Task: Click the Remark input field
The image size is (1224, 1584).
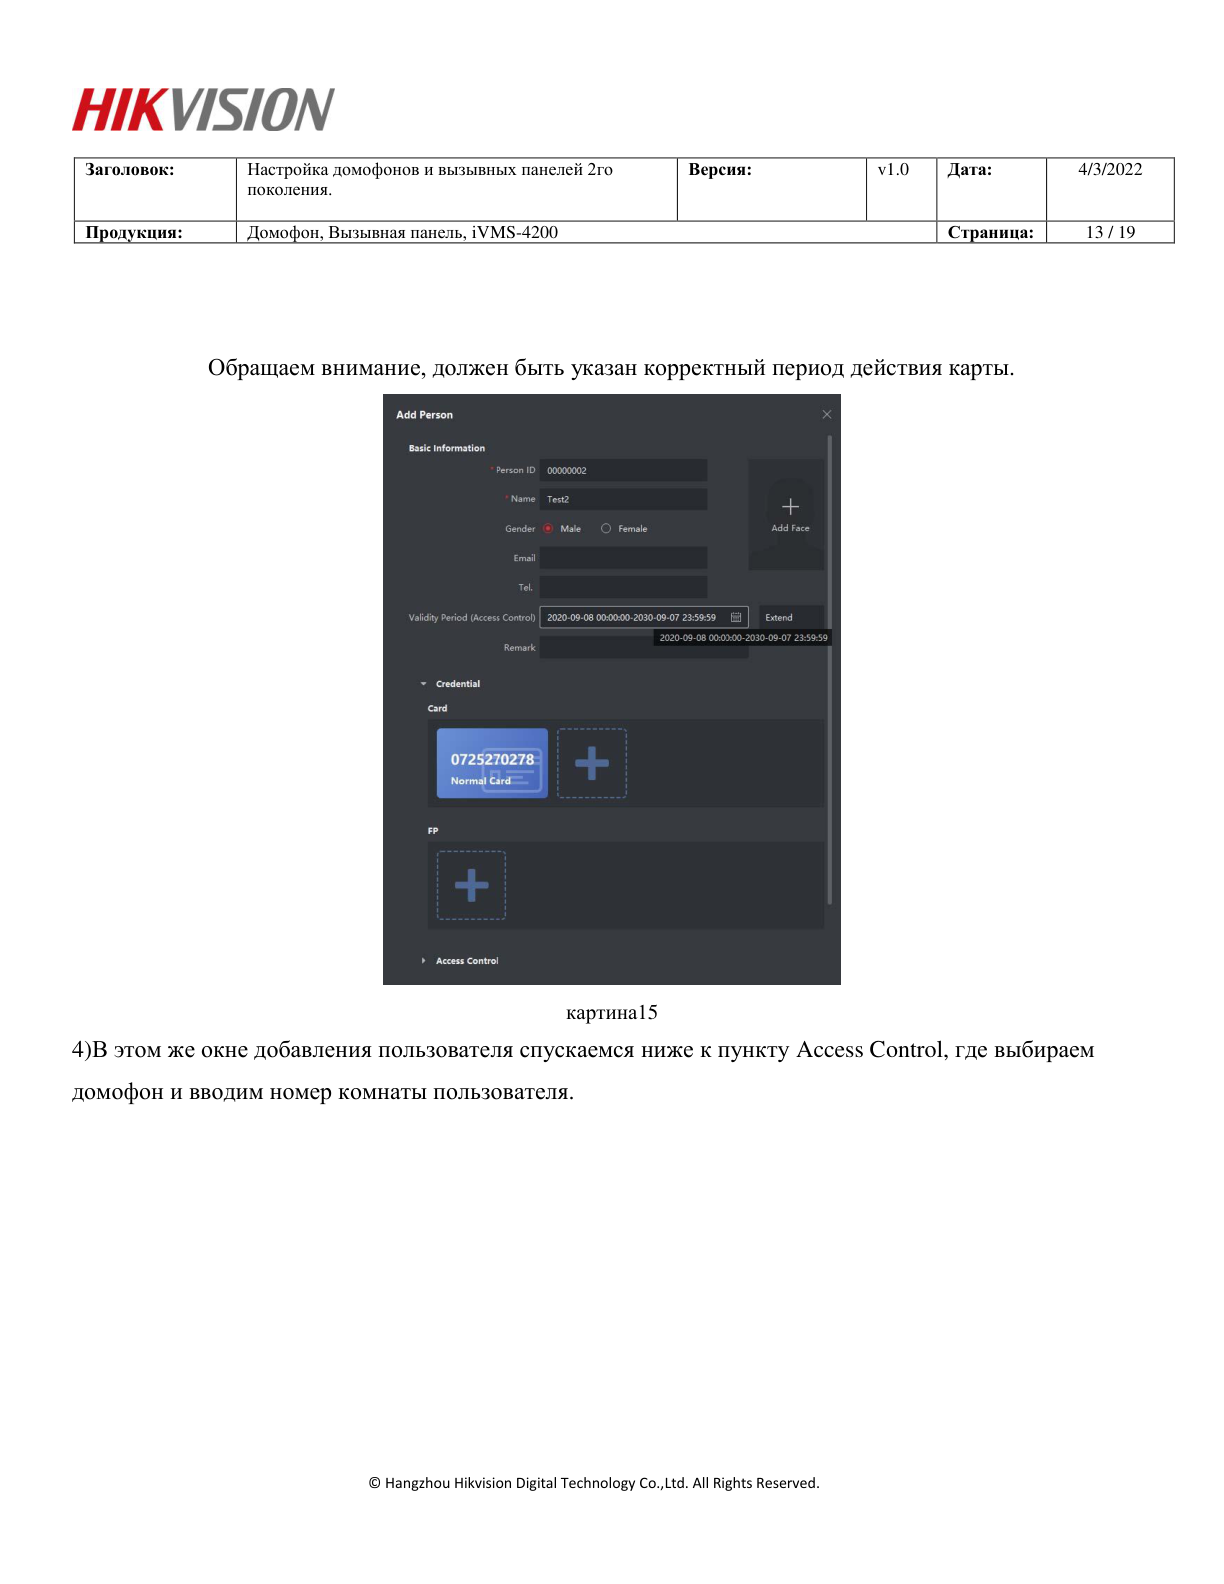Action: coord(644,647)
